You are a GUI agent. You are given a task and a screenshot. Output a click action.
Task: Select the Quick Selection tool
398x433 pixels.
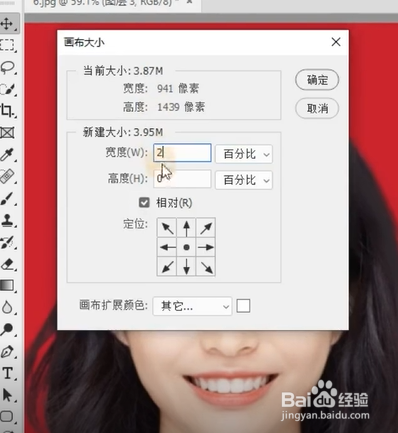click(x=7, y=89)
